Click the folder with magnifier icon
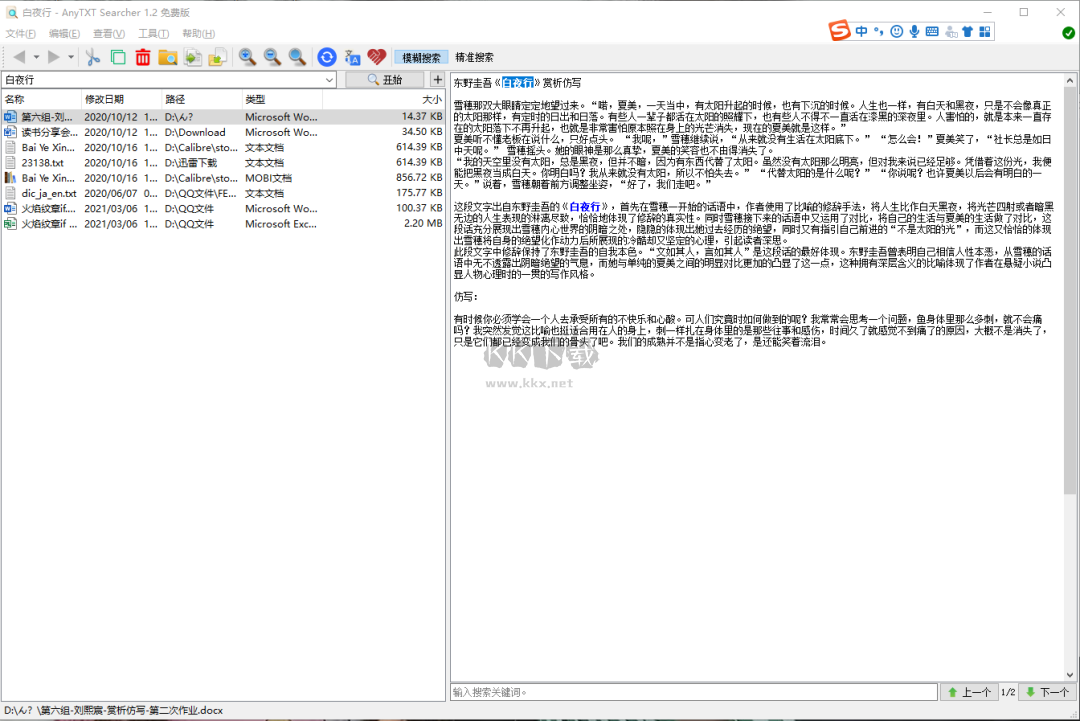This screenshot has width=1080, height=721. pyautogui.click(x=168, y=57)
